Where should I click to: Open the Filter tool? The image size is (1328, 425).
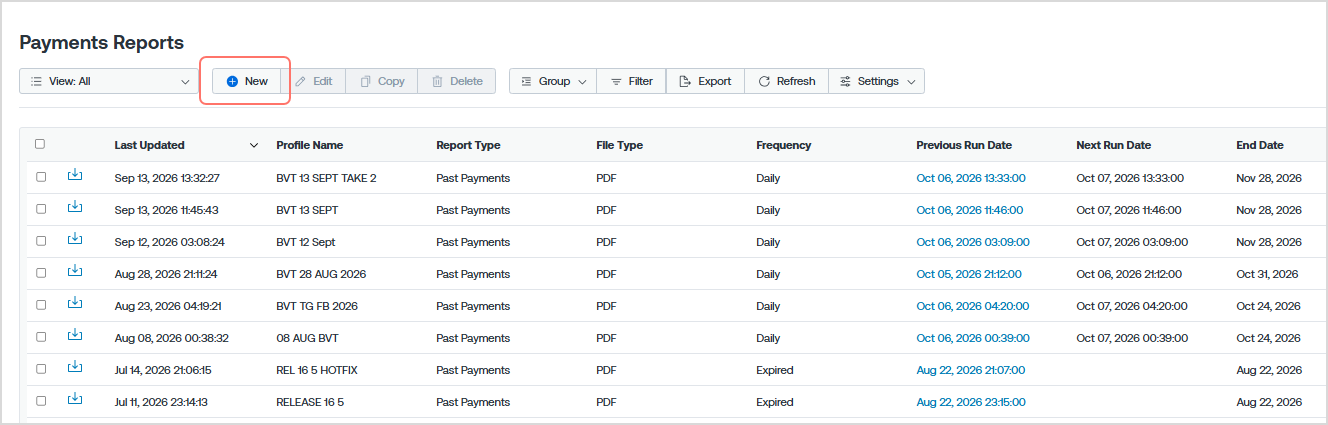tap(631, 81)
